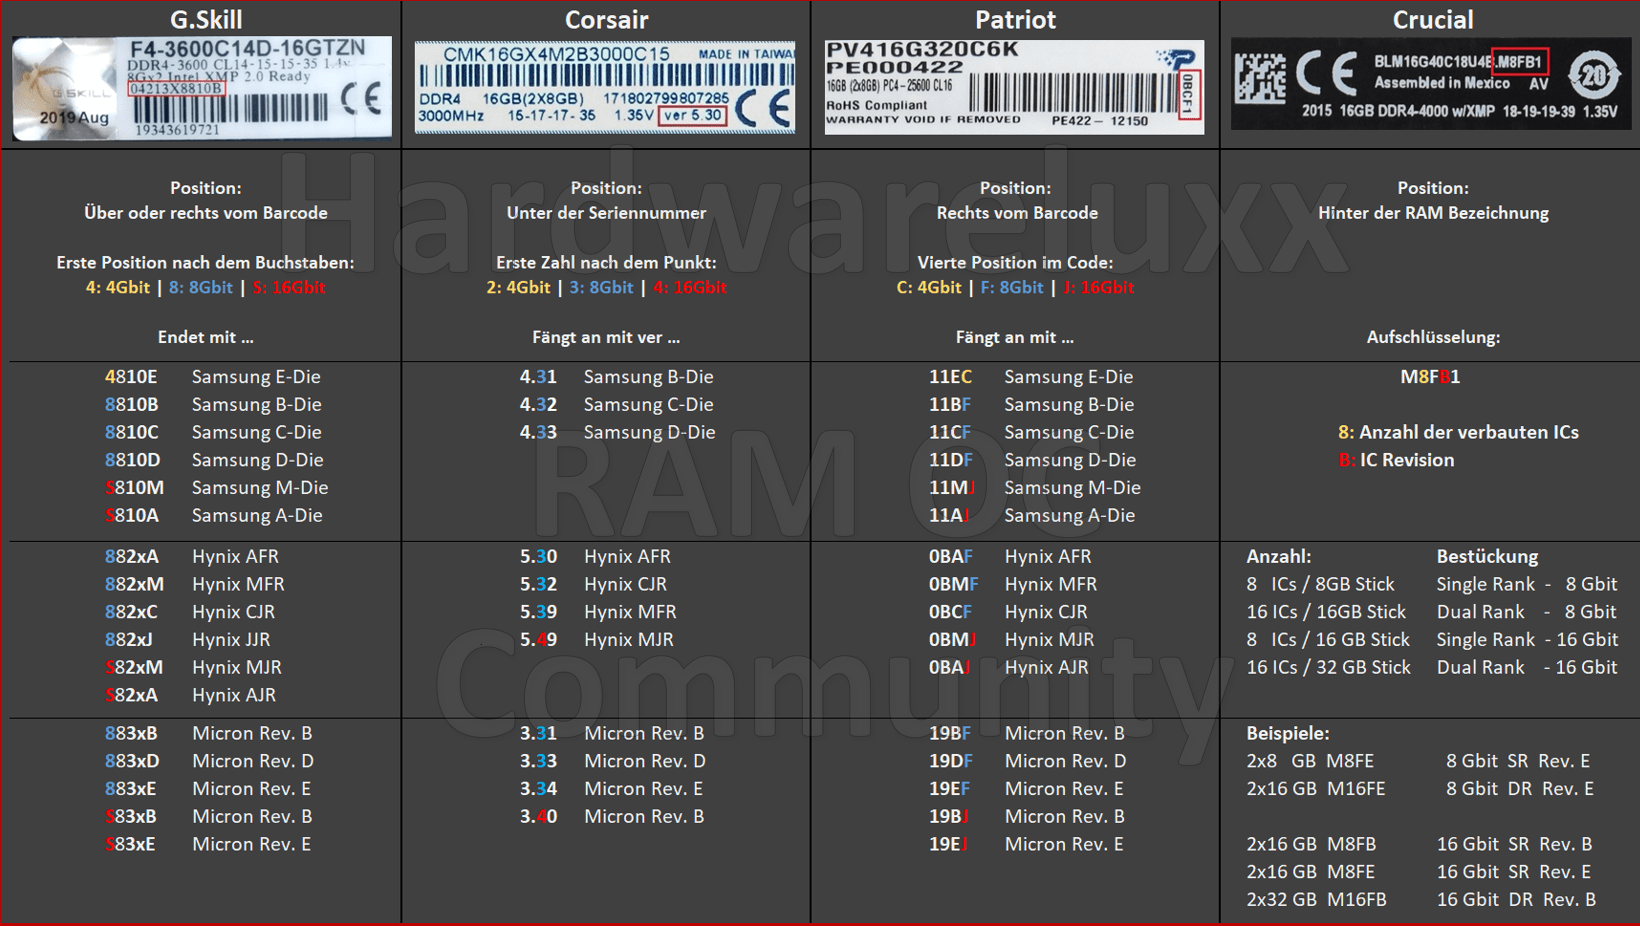Click 'Erste Position nach dem Buchstaben:' line
The width and height of the screenshot is (1640, 926).
205,263
